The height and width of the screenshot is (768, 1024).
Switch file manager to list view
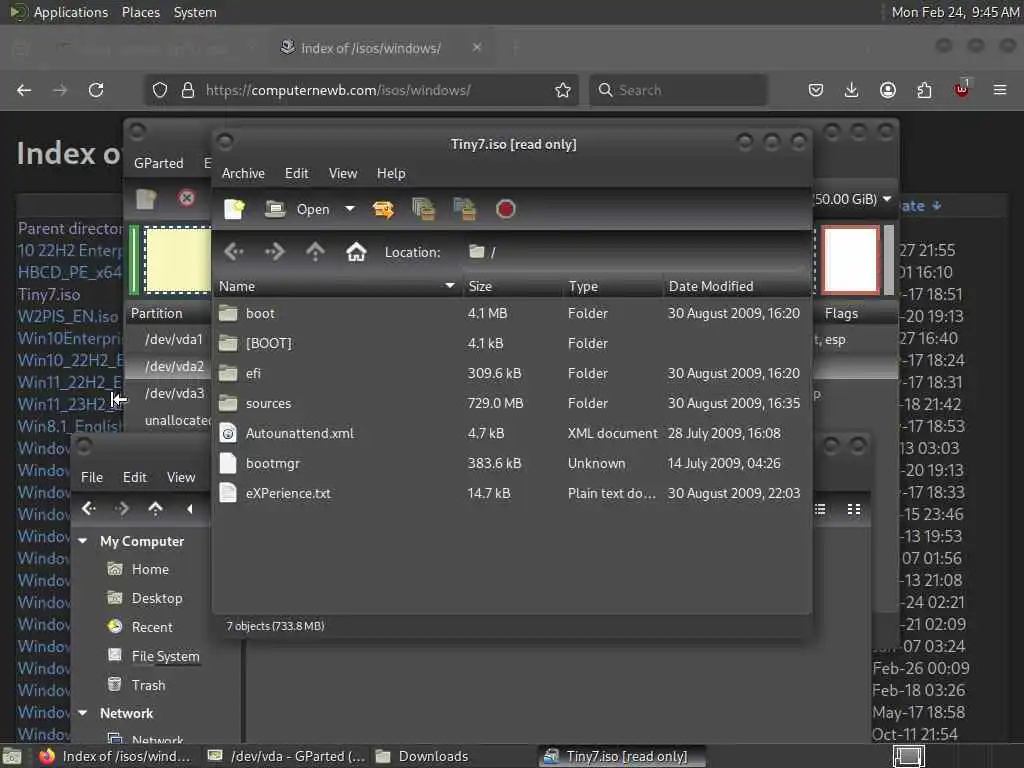(820, 509)
